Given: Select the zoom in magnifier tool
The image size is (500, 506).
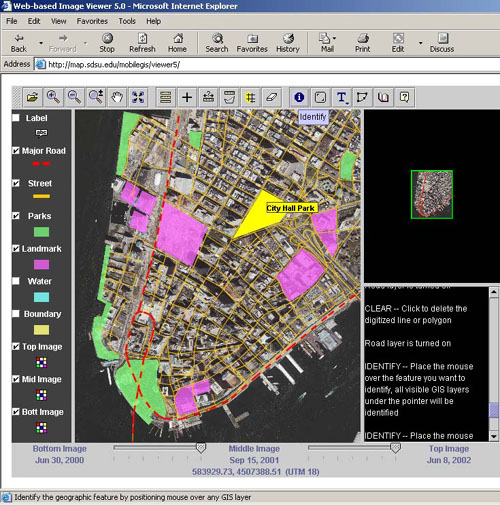Looking at the screenshot, I should click(53, 97).
